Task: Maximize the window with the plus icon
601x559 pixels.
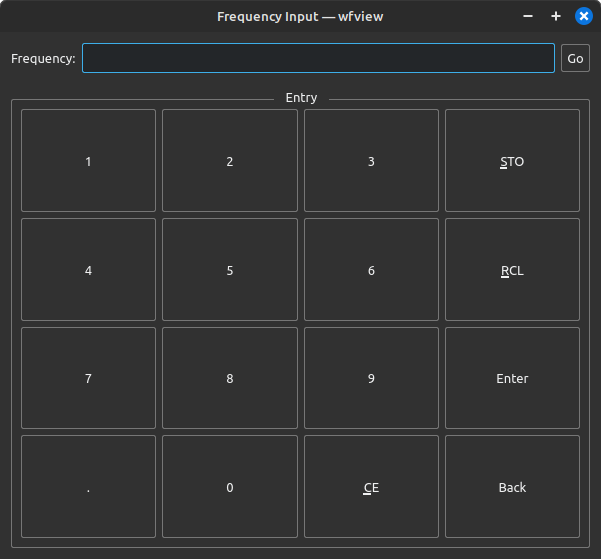Action: click(x=556, y=16)
